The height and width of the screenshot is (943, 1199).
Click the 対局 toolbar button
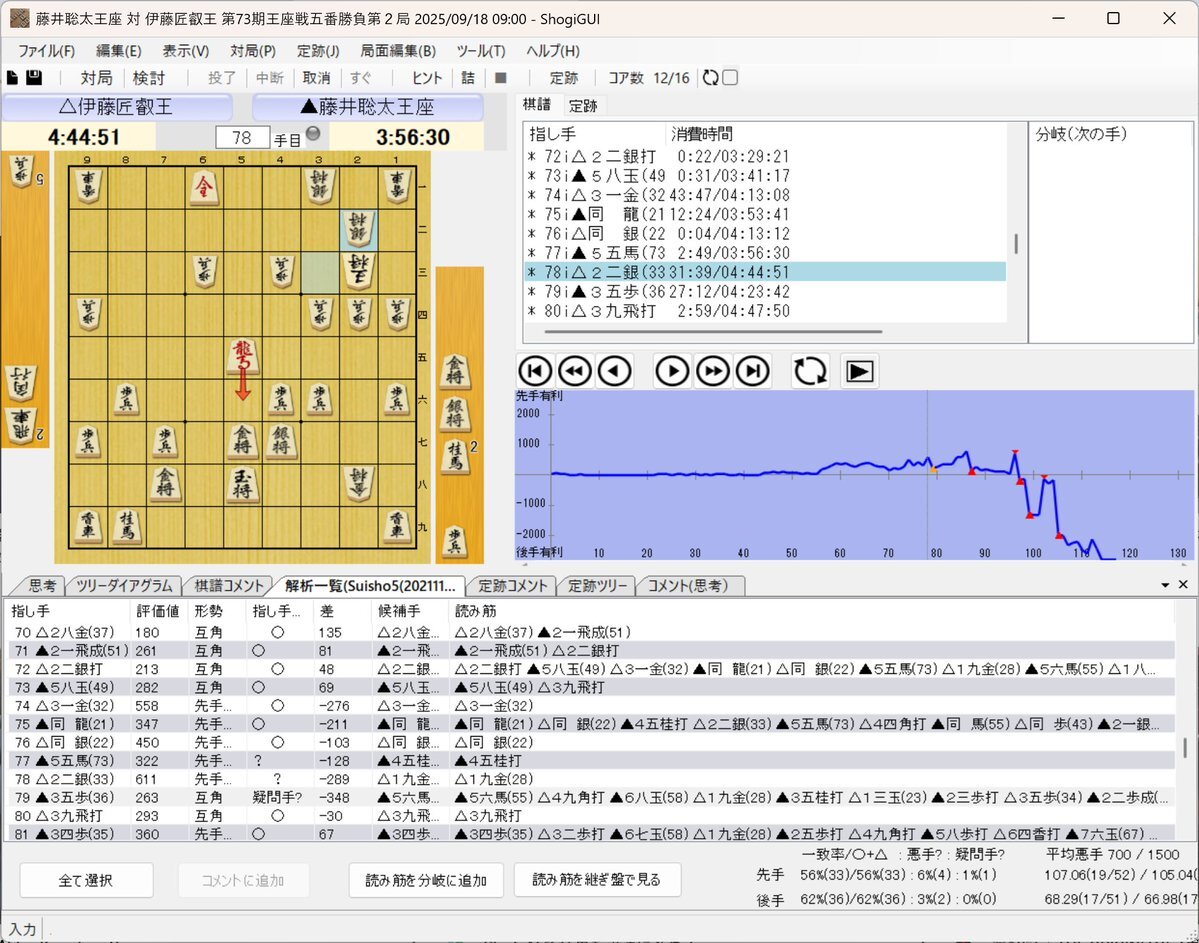96,78
